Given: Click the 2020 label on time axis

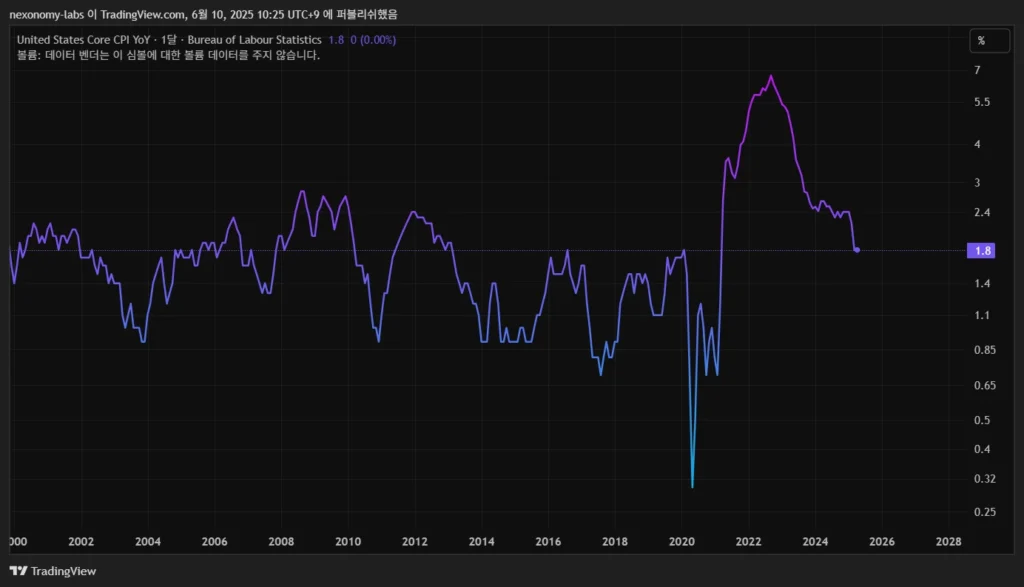Looking at the screenshot, I should pyautogui.click(x=681, y=542).
